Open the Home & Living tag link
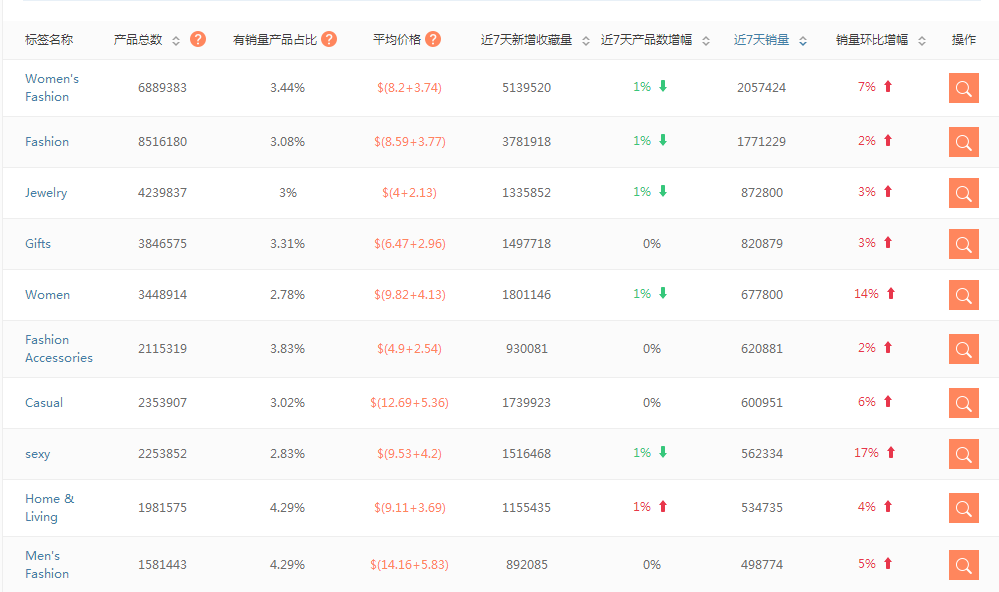The width and height of the screenshot is (999, 592). tap(50, 508)
